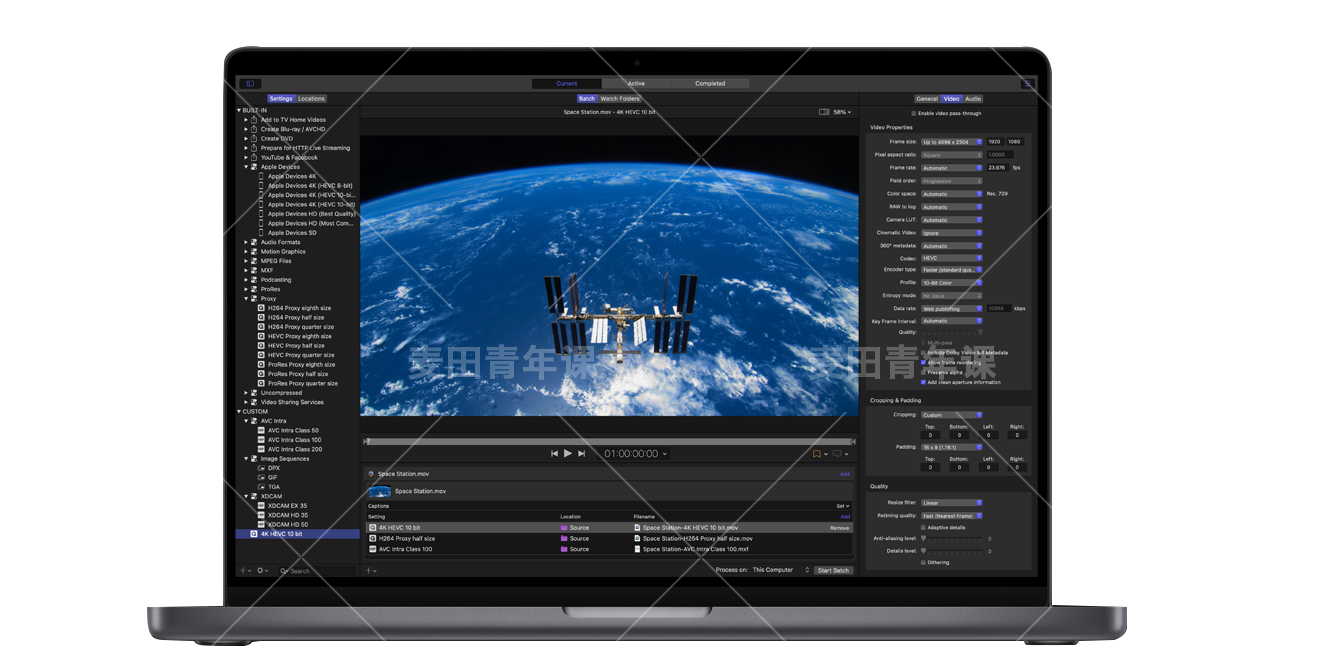Open the Frame rate dropdown
This screenshot has width=1341, height=665.
pyautogui.click(x=951, y=168)
